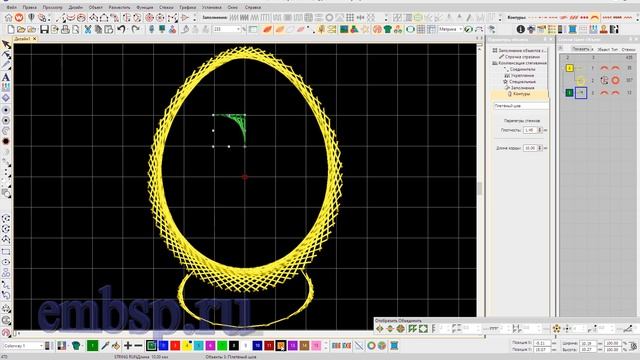Click the Плотность value field

pyautogui.click(x=530, y=130)
